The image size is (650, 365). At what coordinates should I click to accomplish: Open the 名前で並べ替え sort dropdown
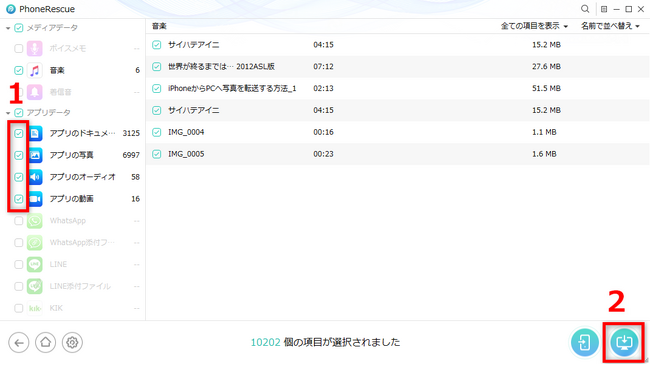(610, 26)
